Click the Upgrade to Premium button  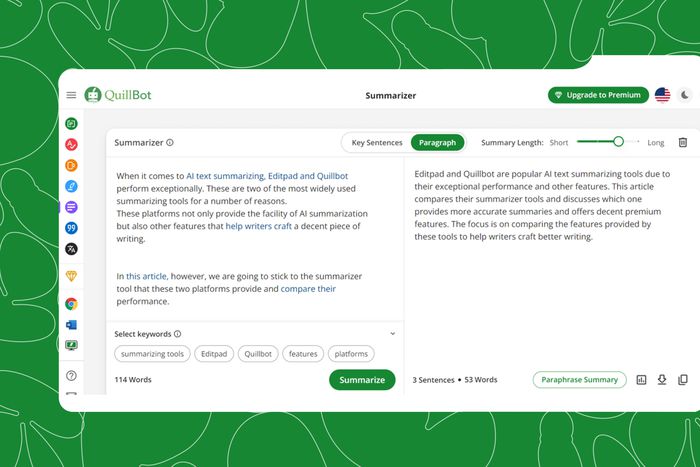598,95
